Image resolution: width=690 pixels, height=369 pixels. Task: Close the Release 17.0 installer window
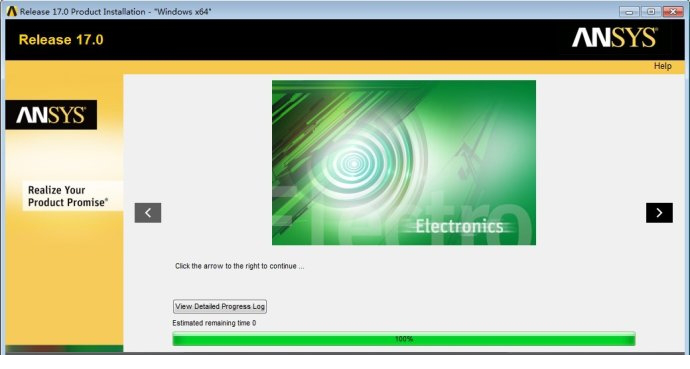(673, 12)
